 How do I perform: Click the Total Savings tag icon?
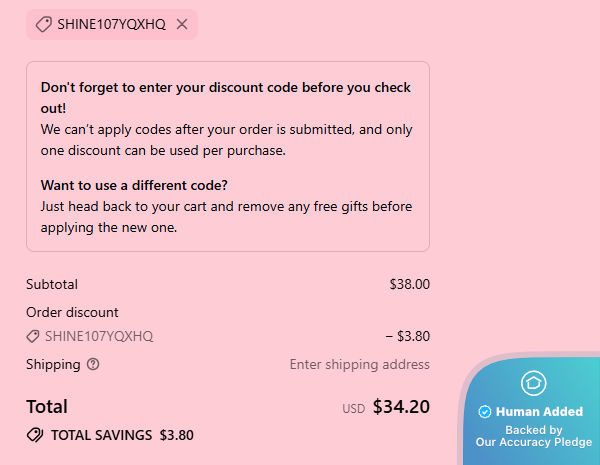point(35,435)
